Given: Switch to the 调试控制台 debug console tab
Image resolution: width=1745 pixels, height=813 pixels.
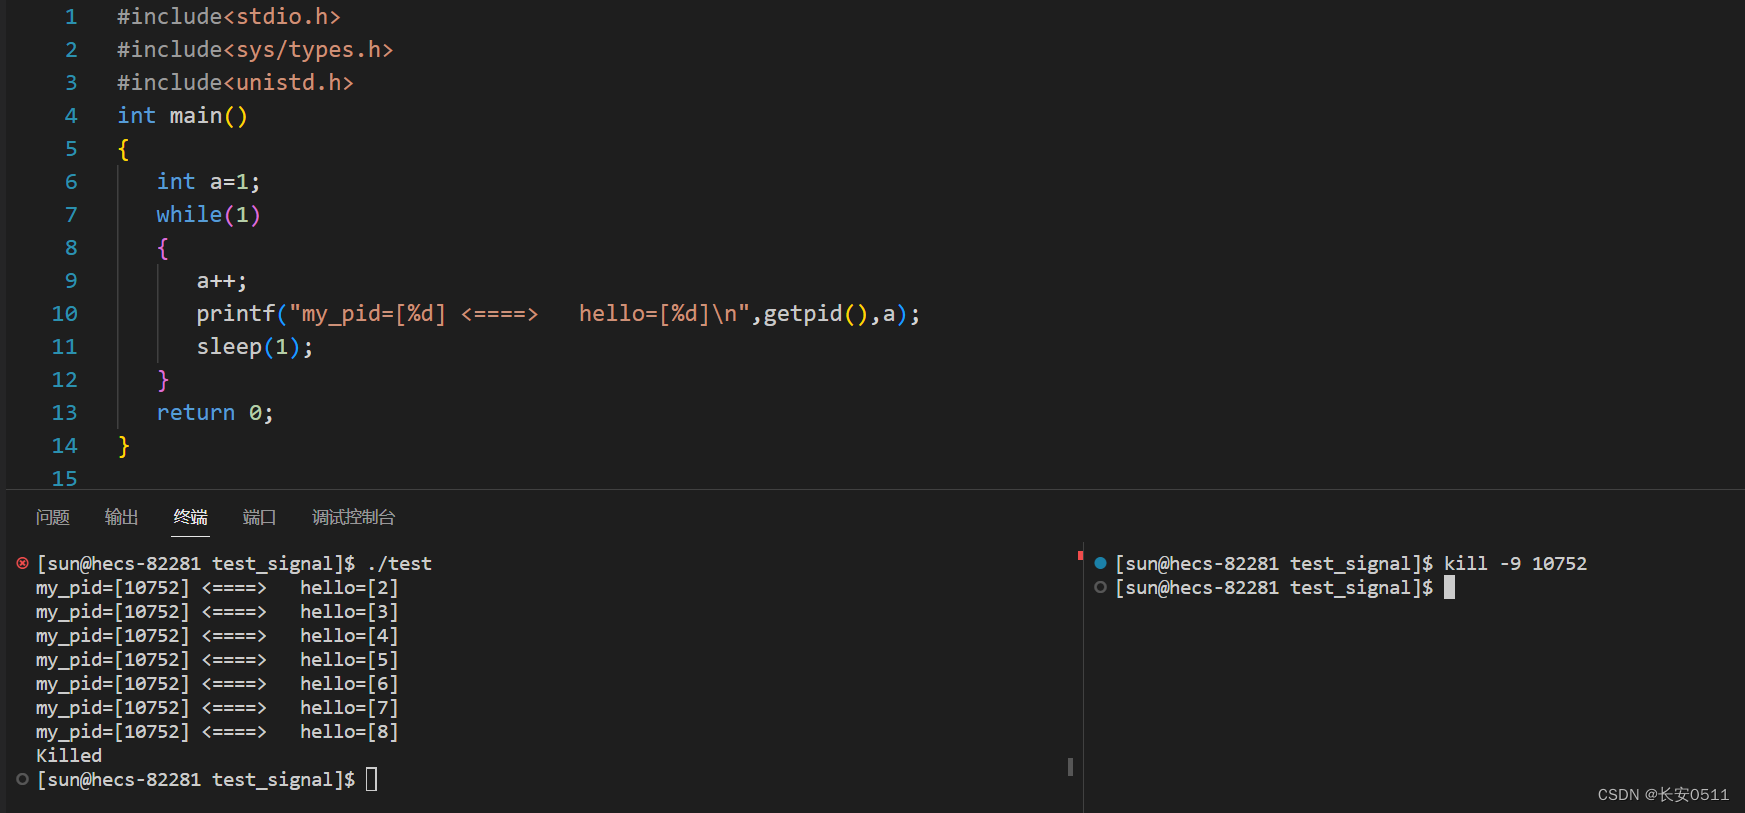Looking at the screenshot, I should coord(354,517).
